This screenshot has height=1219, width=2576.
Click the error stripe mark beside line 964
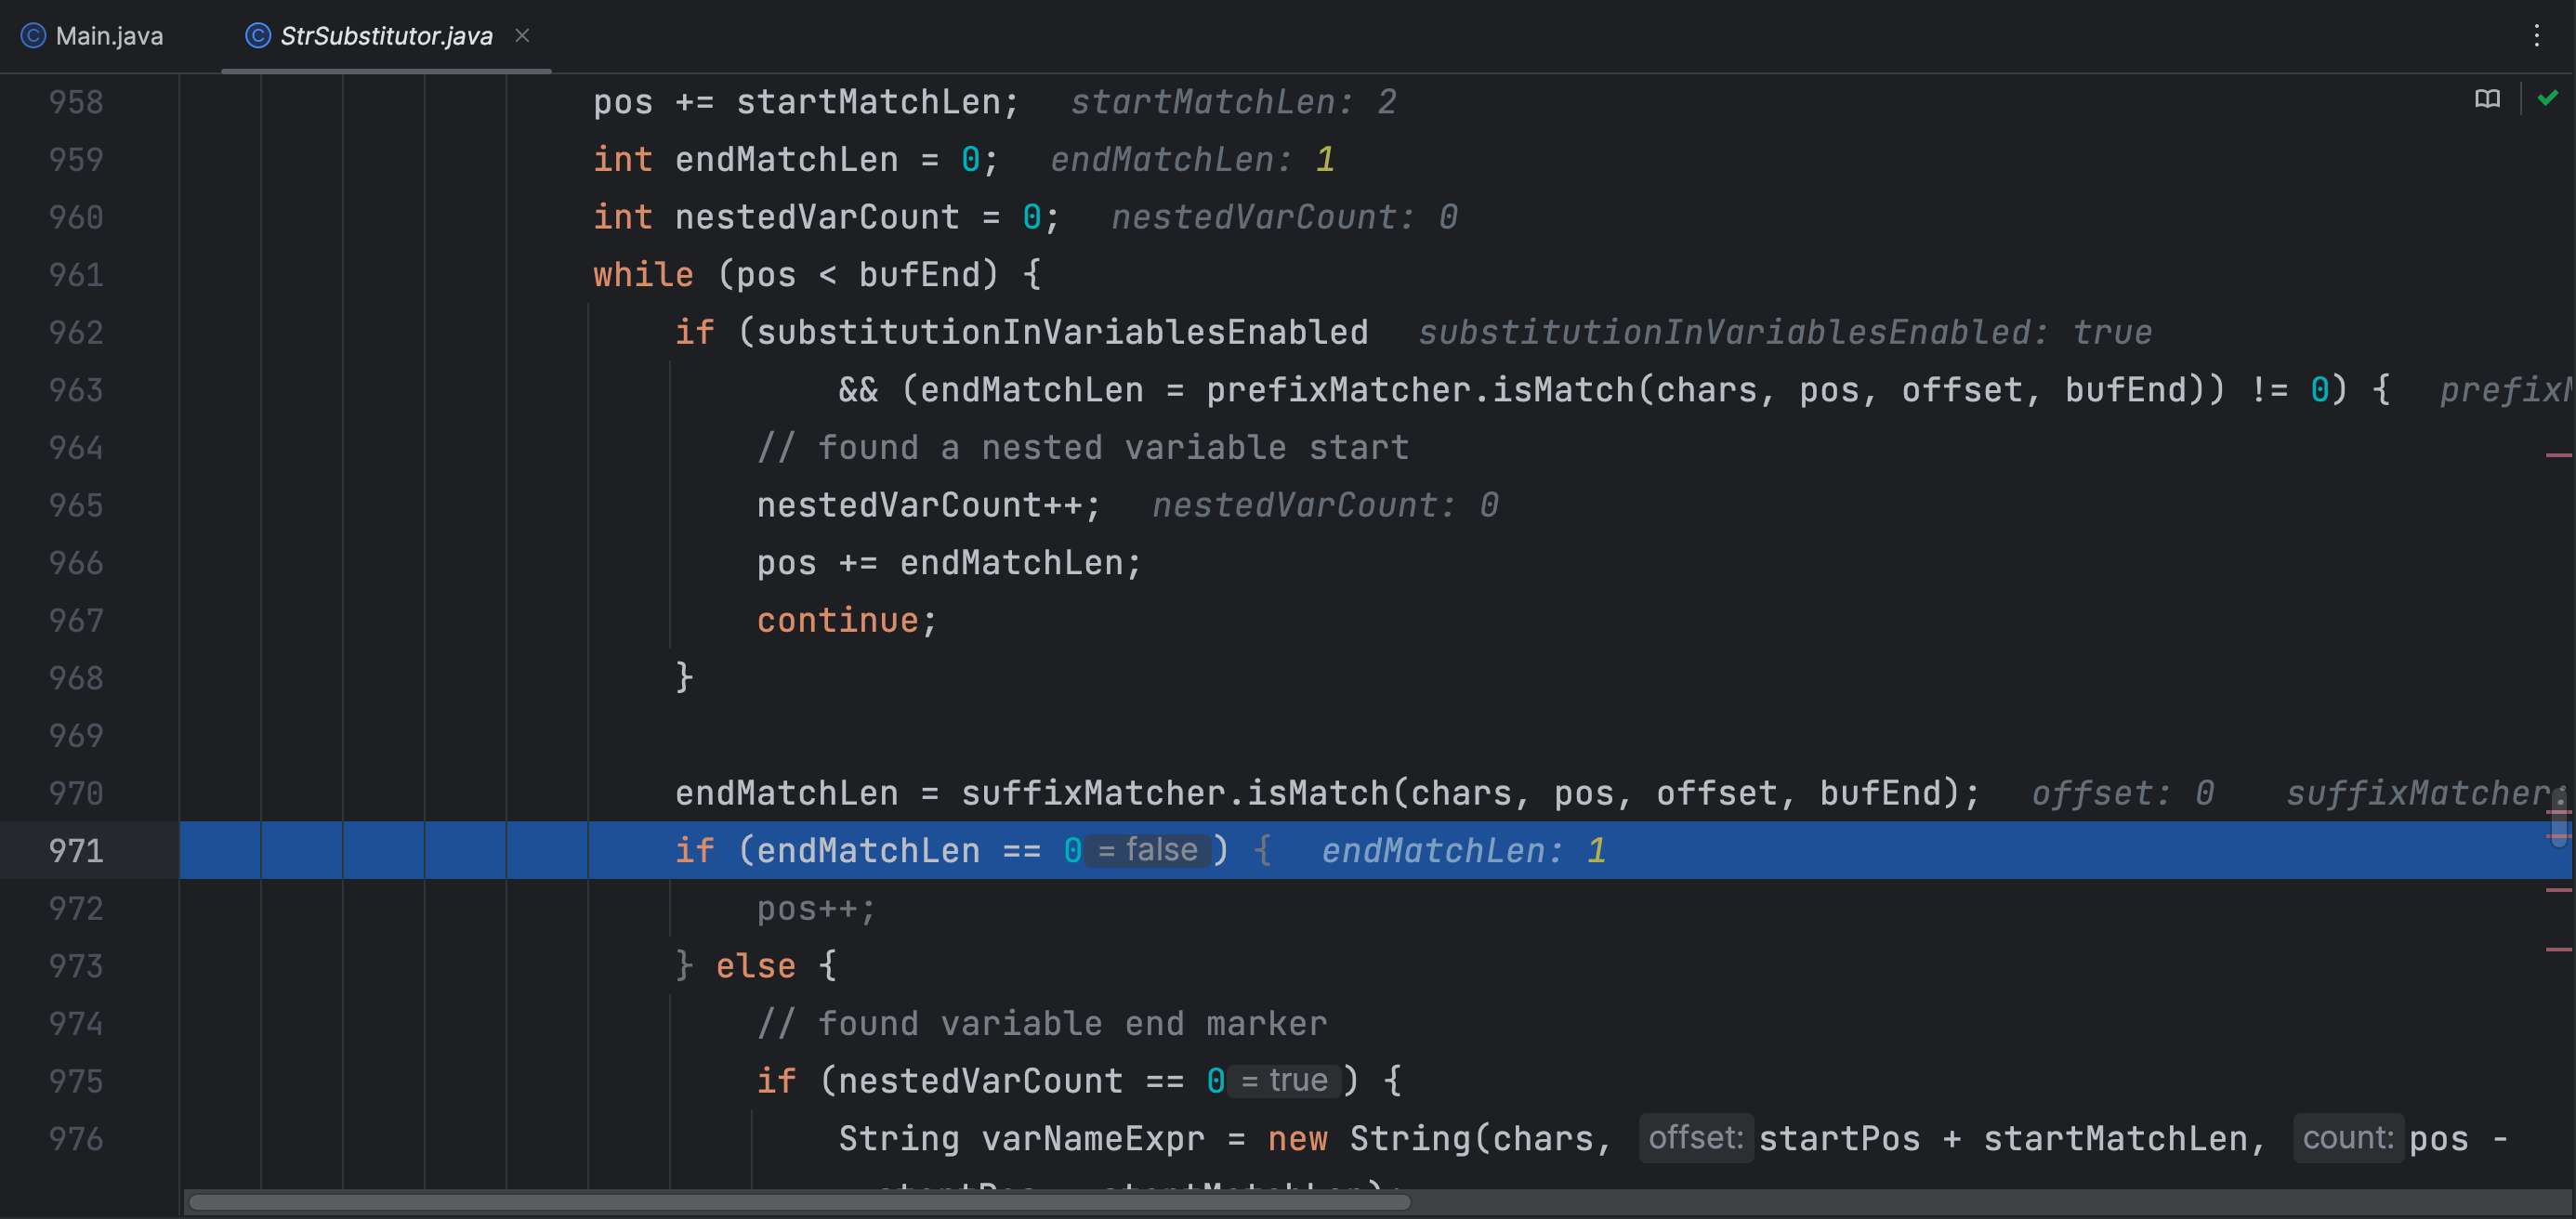[2557, 455]
